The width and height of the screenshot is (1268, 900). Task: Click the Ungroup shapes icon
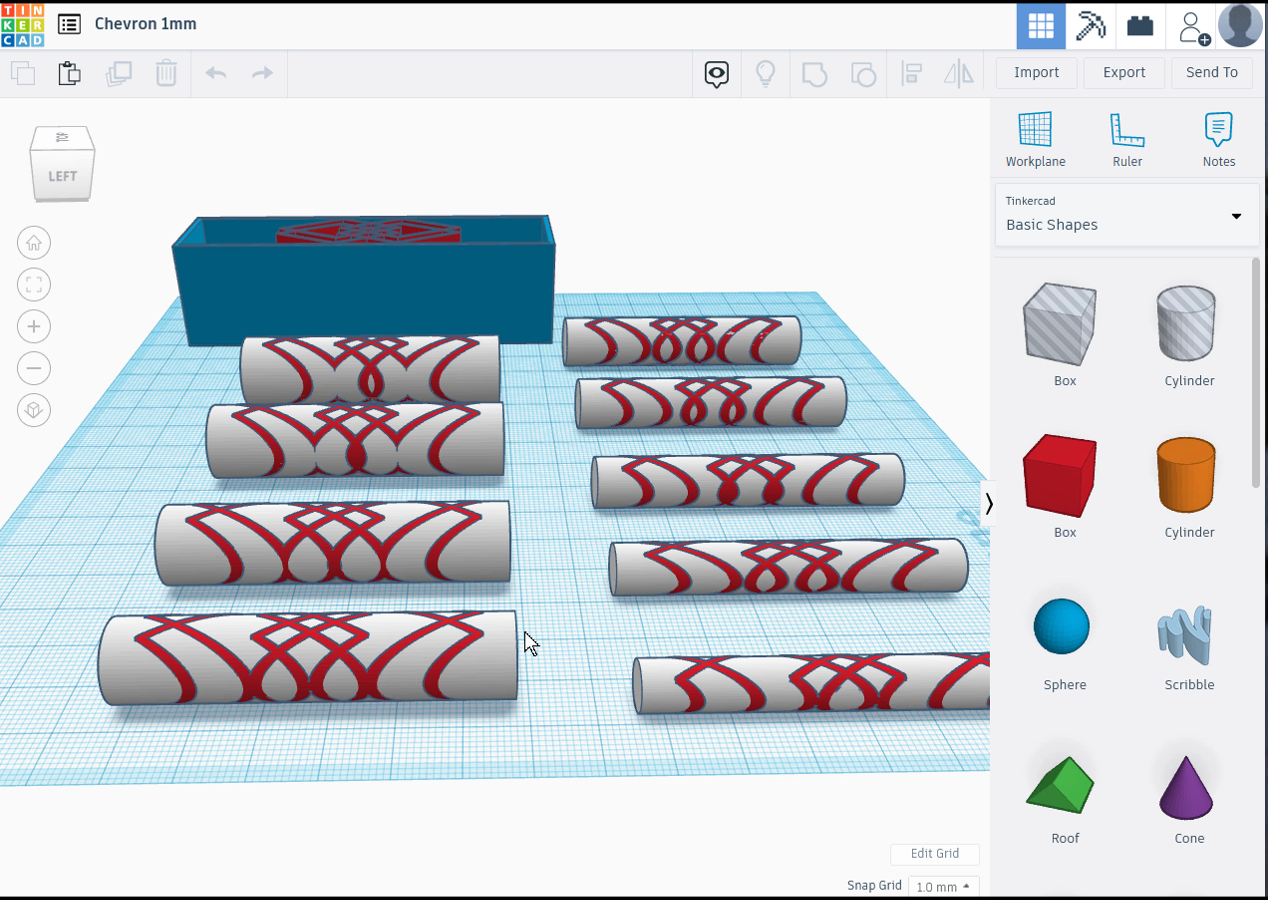[x=863, y=74]
